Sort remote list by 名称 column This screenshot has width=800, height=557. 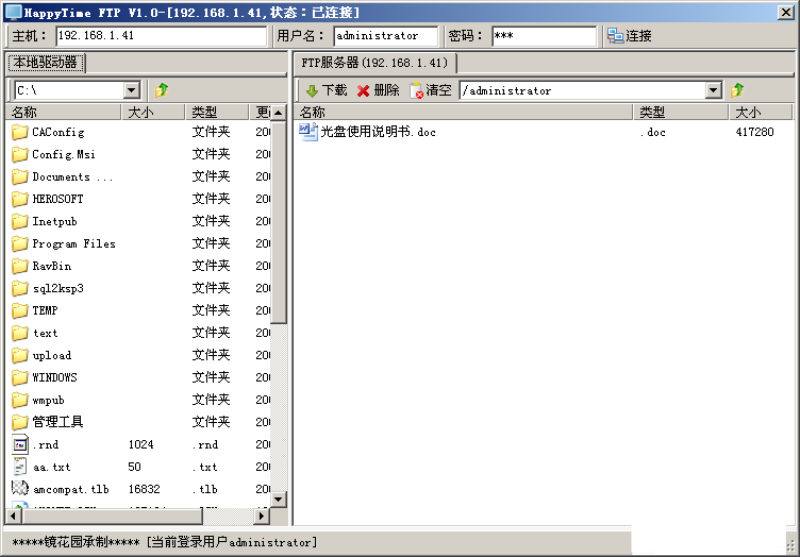[464, 112]
